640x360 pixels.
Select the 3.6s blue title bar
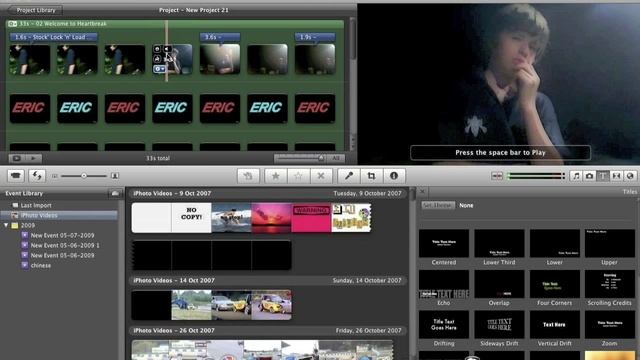pyautogui.click(x=220, y=37)
